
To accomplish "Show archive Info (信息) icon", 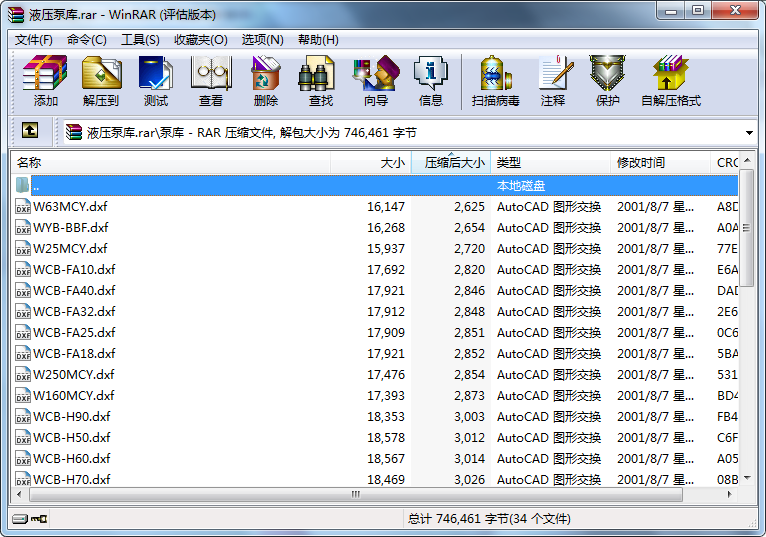I will pos(430,81).
